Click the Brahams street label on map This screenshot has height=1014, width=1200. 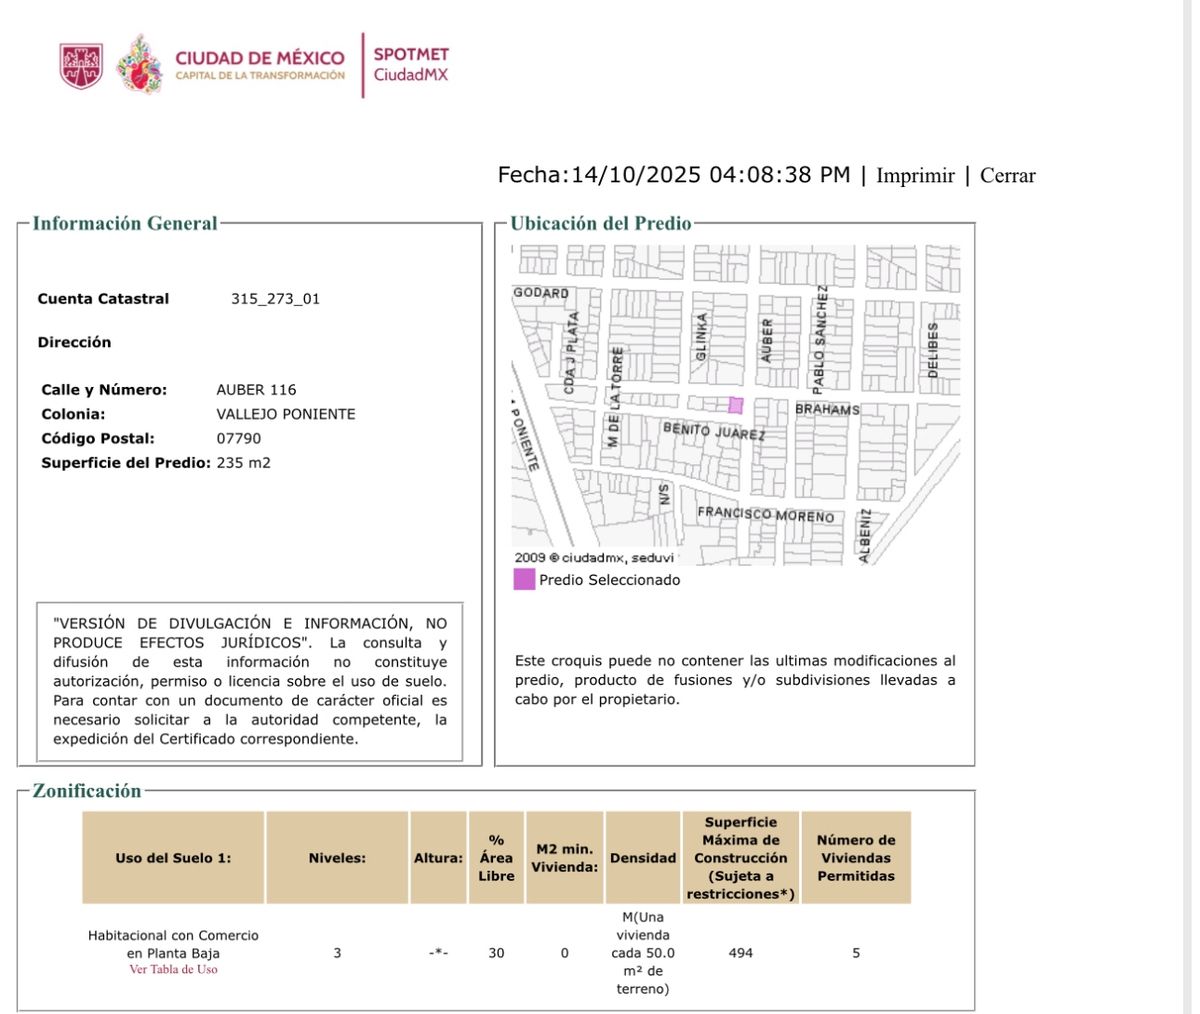click(x=827, y=410)
